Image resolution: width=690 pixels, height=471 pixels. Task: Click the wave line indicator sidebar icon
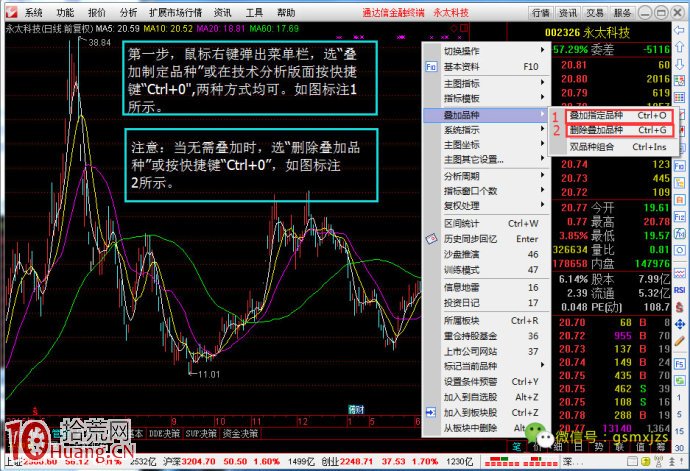pyautogui.click(x=679, y=273)
